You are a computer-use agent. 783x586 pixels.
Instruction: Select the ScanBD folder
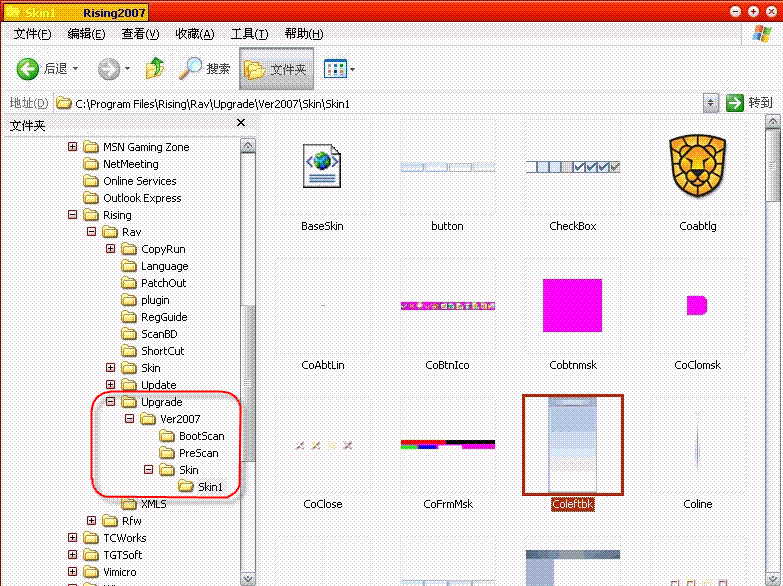pos(149,334)
